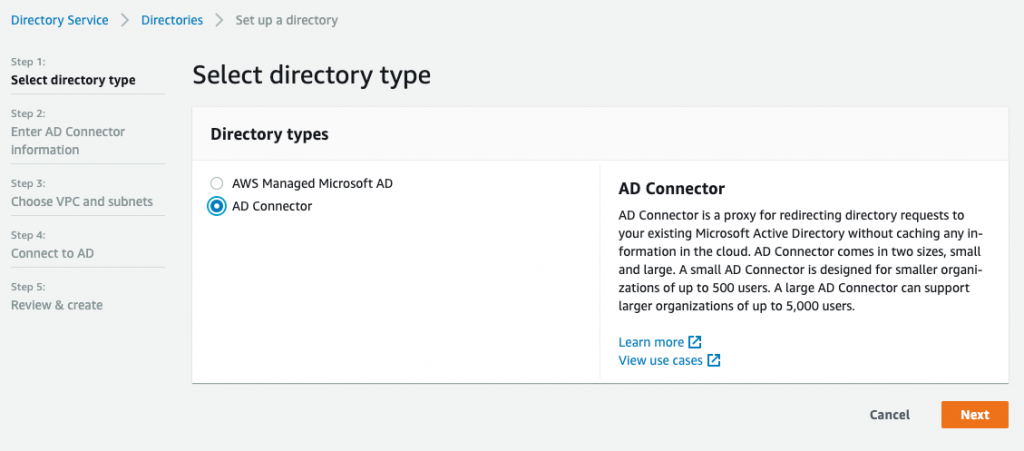Click the AD Connector option label
The width and height of the screenshot is (1024, 451).
pyautogui.click(x=272, y=206)
